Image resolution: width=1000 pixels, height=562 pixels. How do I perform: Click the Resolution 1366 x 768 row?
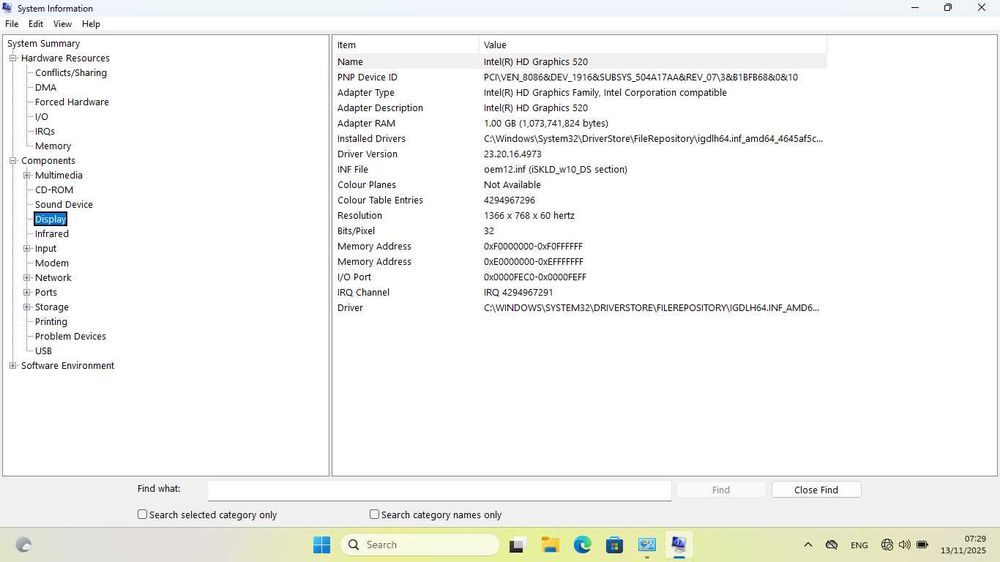pos(580,216)
